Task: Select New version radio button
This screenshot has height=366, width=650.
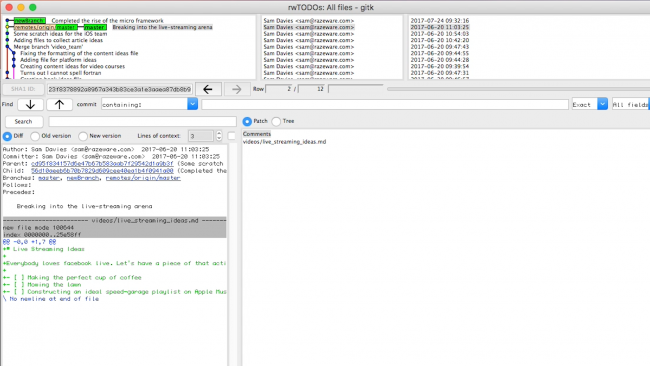Action: [x=83, y=136]
